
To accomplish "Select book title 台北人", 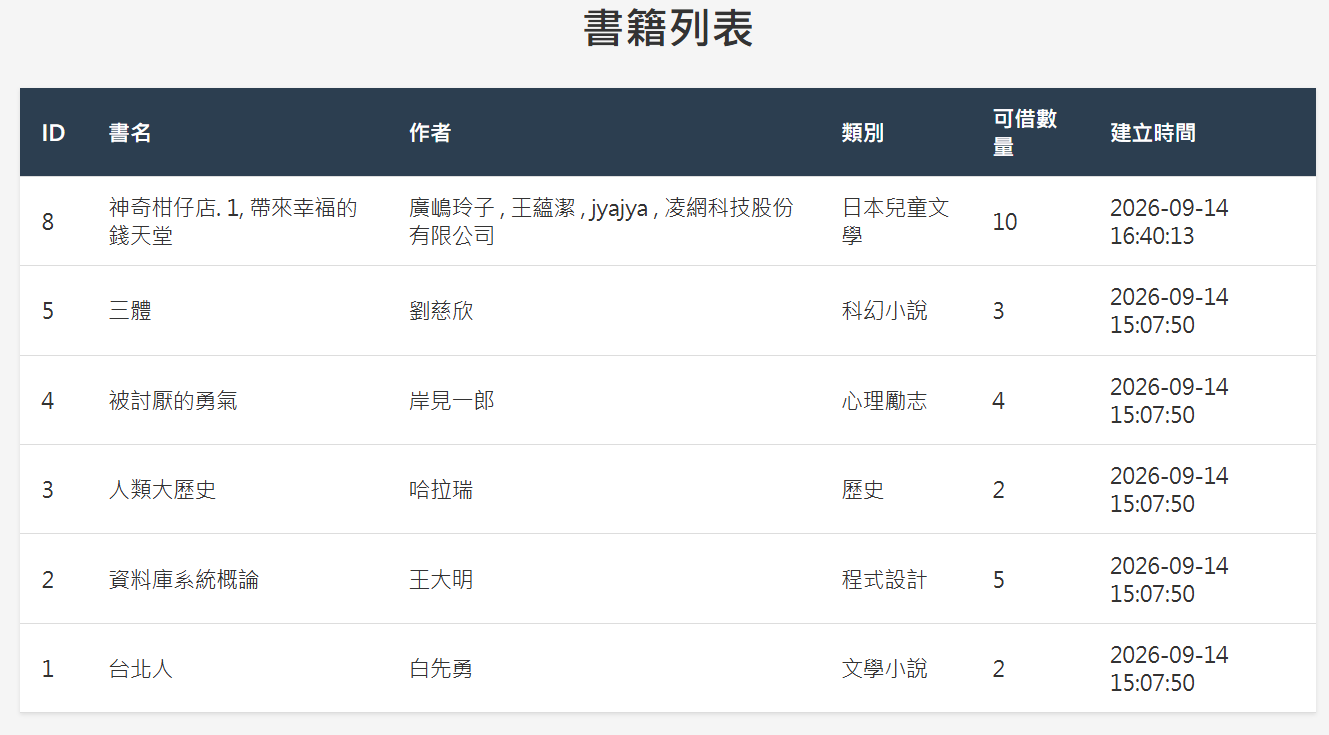I will (x=141, y=669).
